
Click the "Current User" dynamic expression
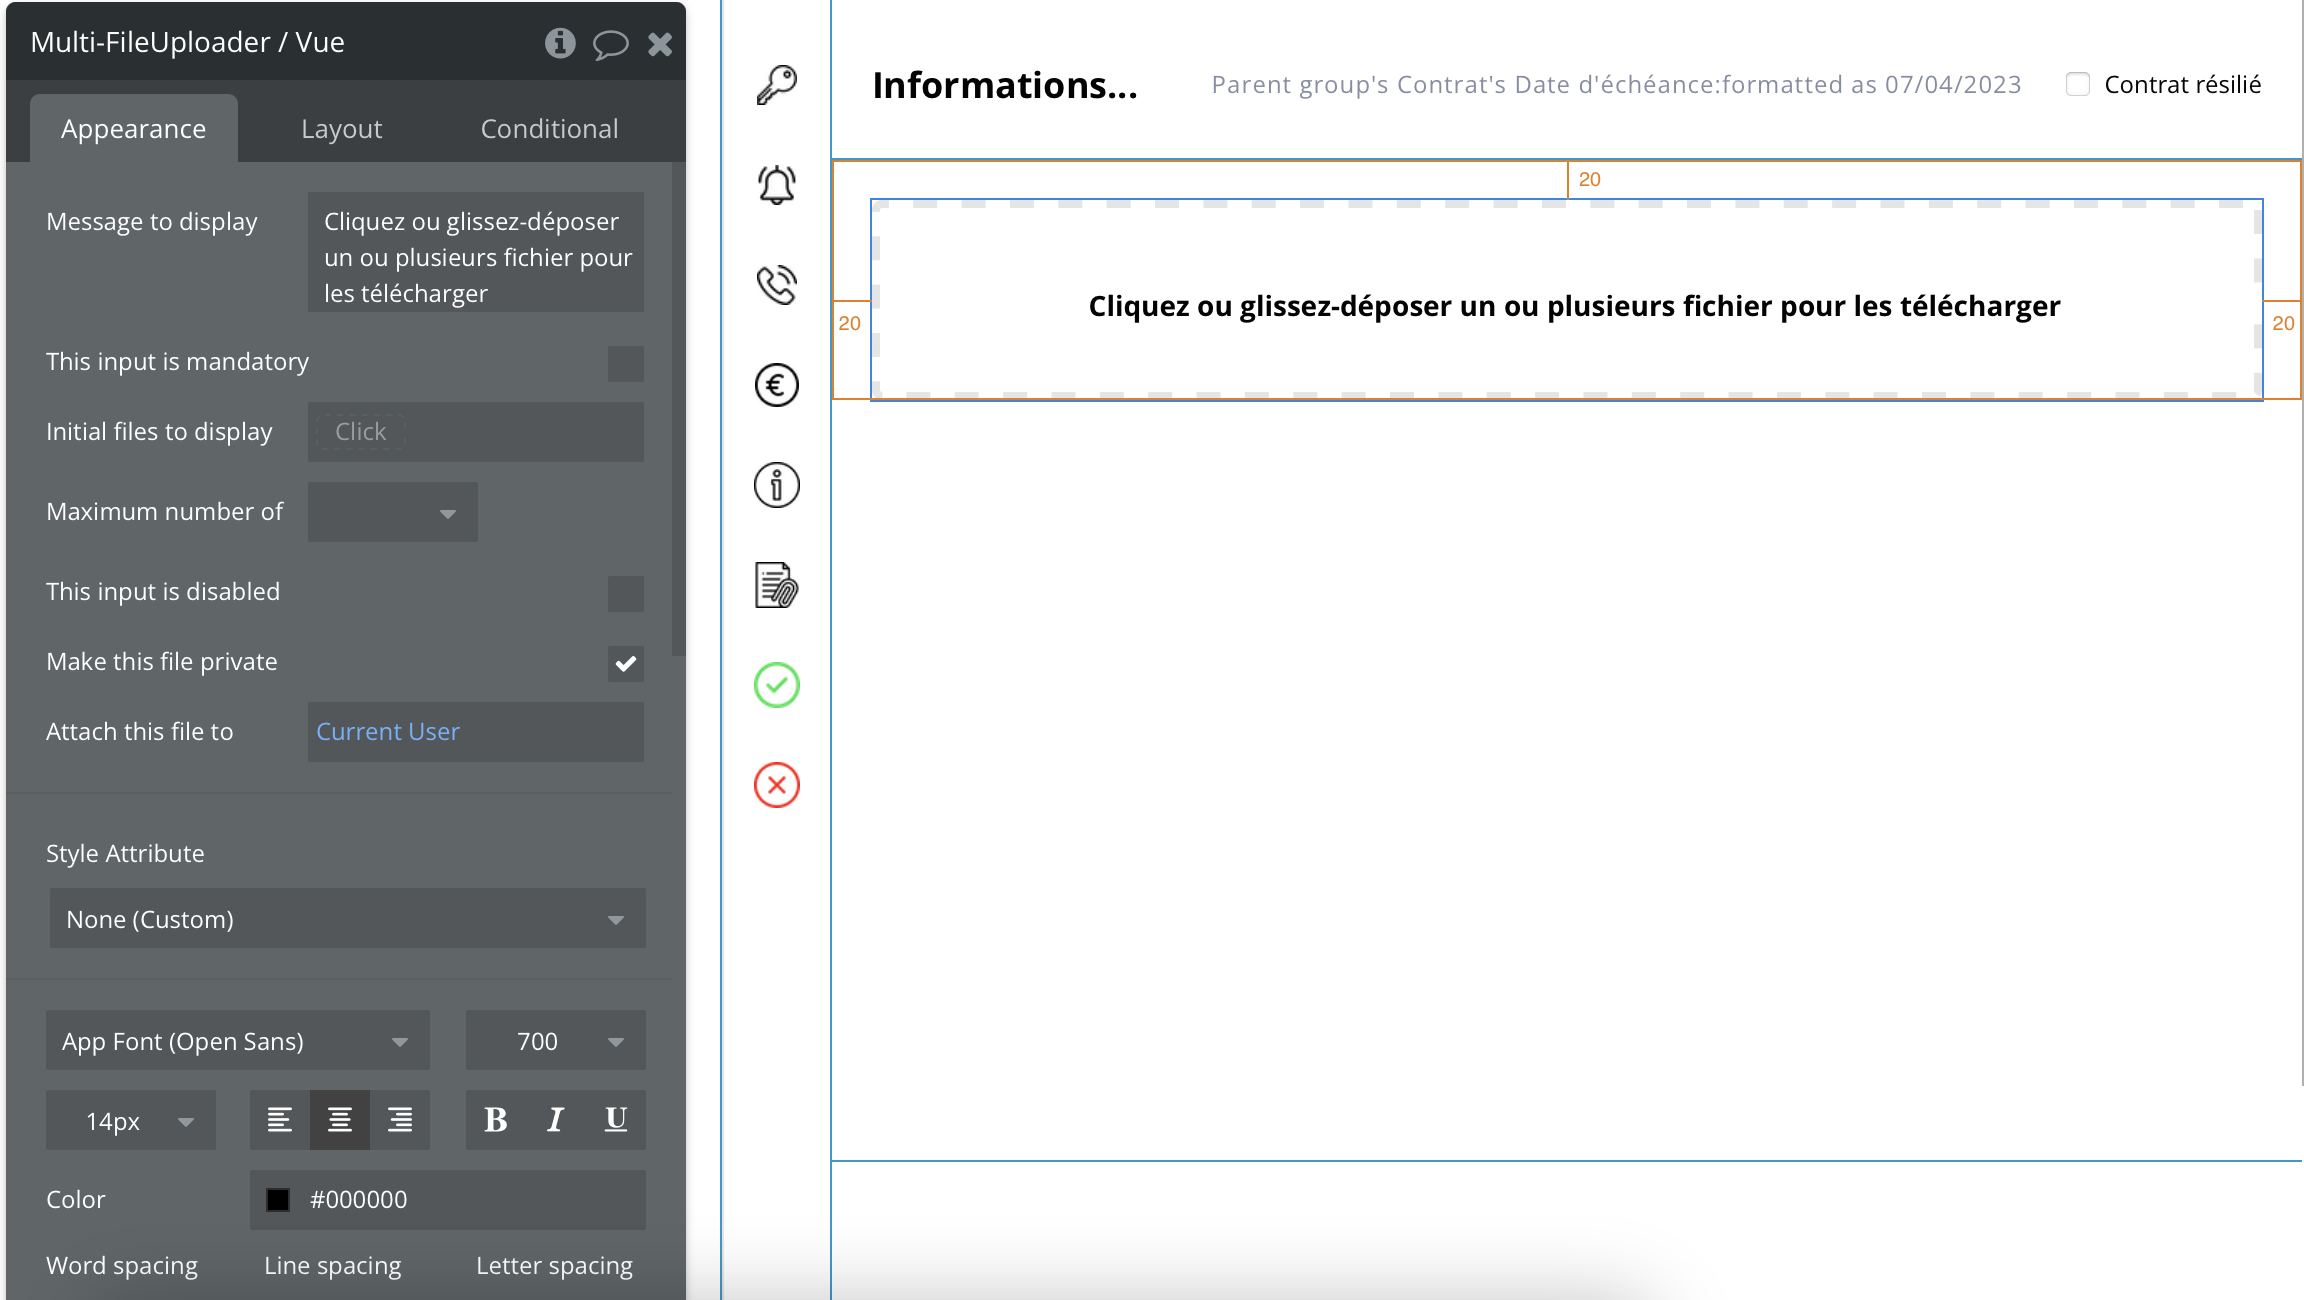(x=388, y=731)
